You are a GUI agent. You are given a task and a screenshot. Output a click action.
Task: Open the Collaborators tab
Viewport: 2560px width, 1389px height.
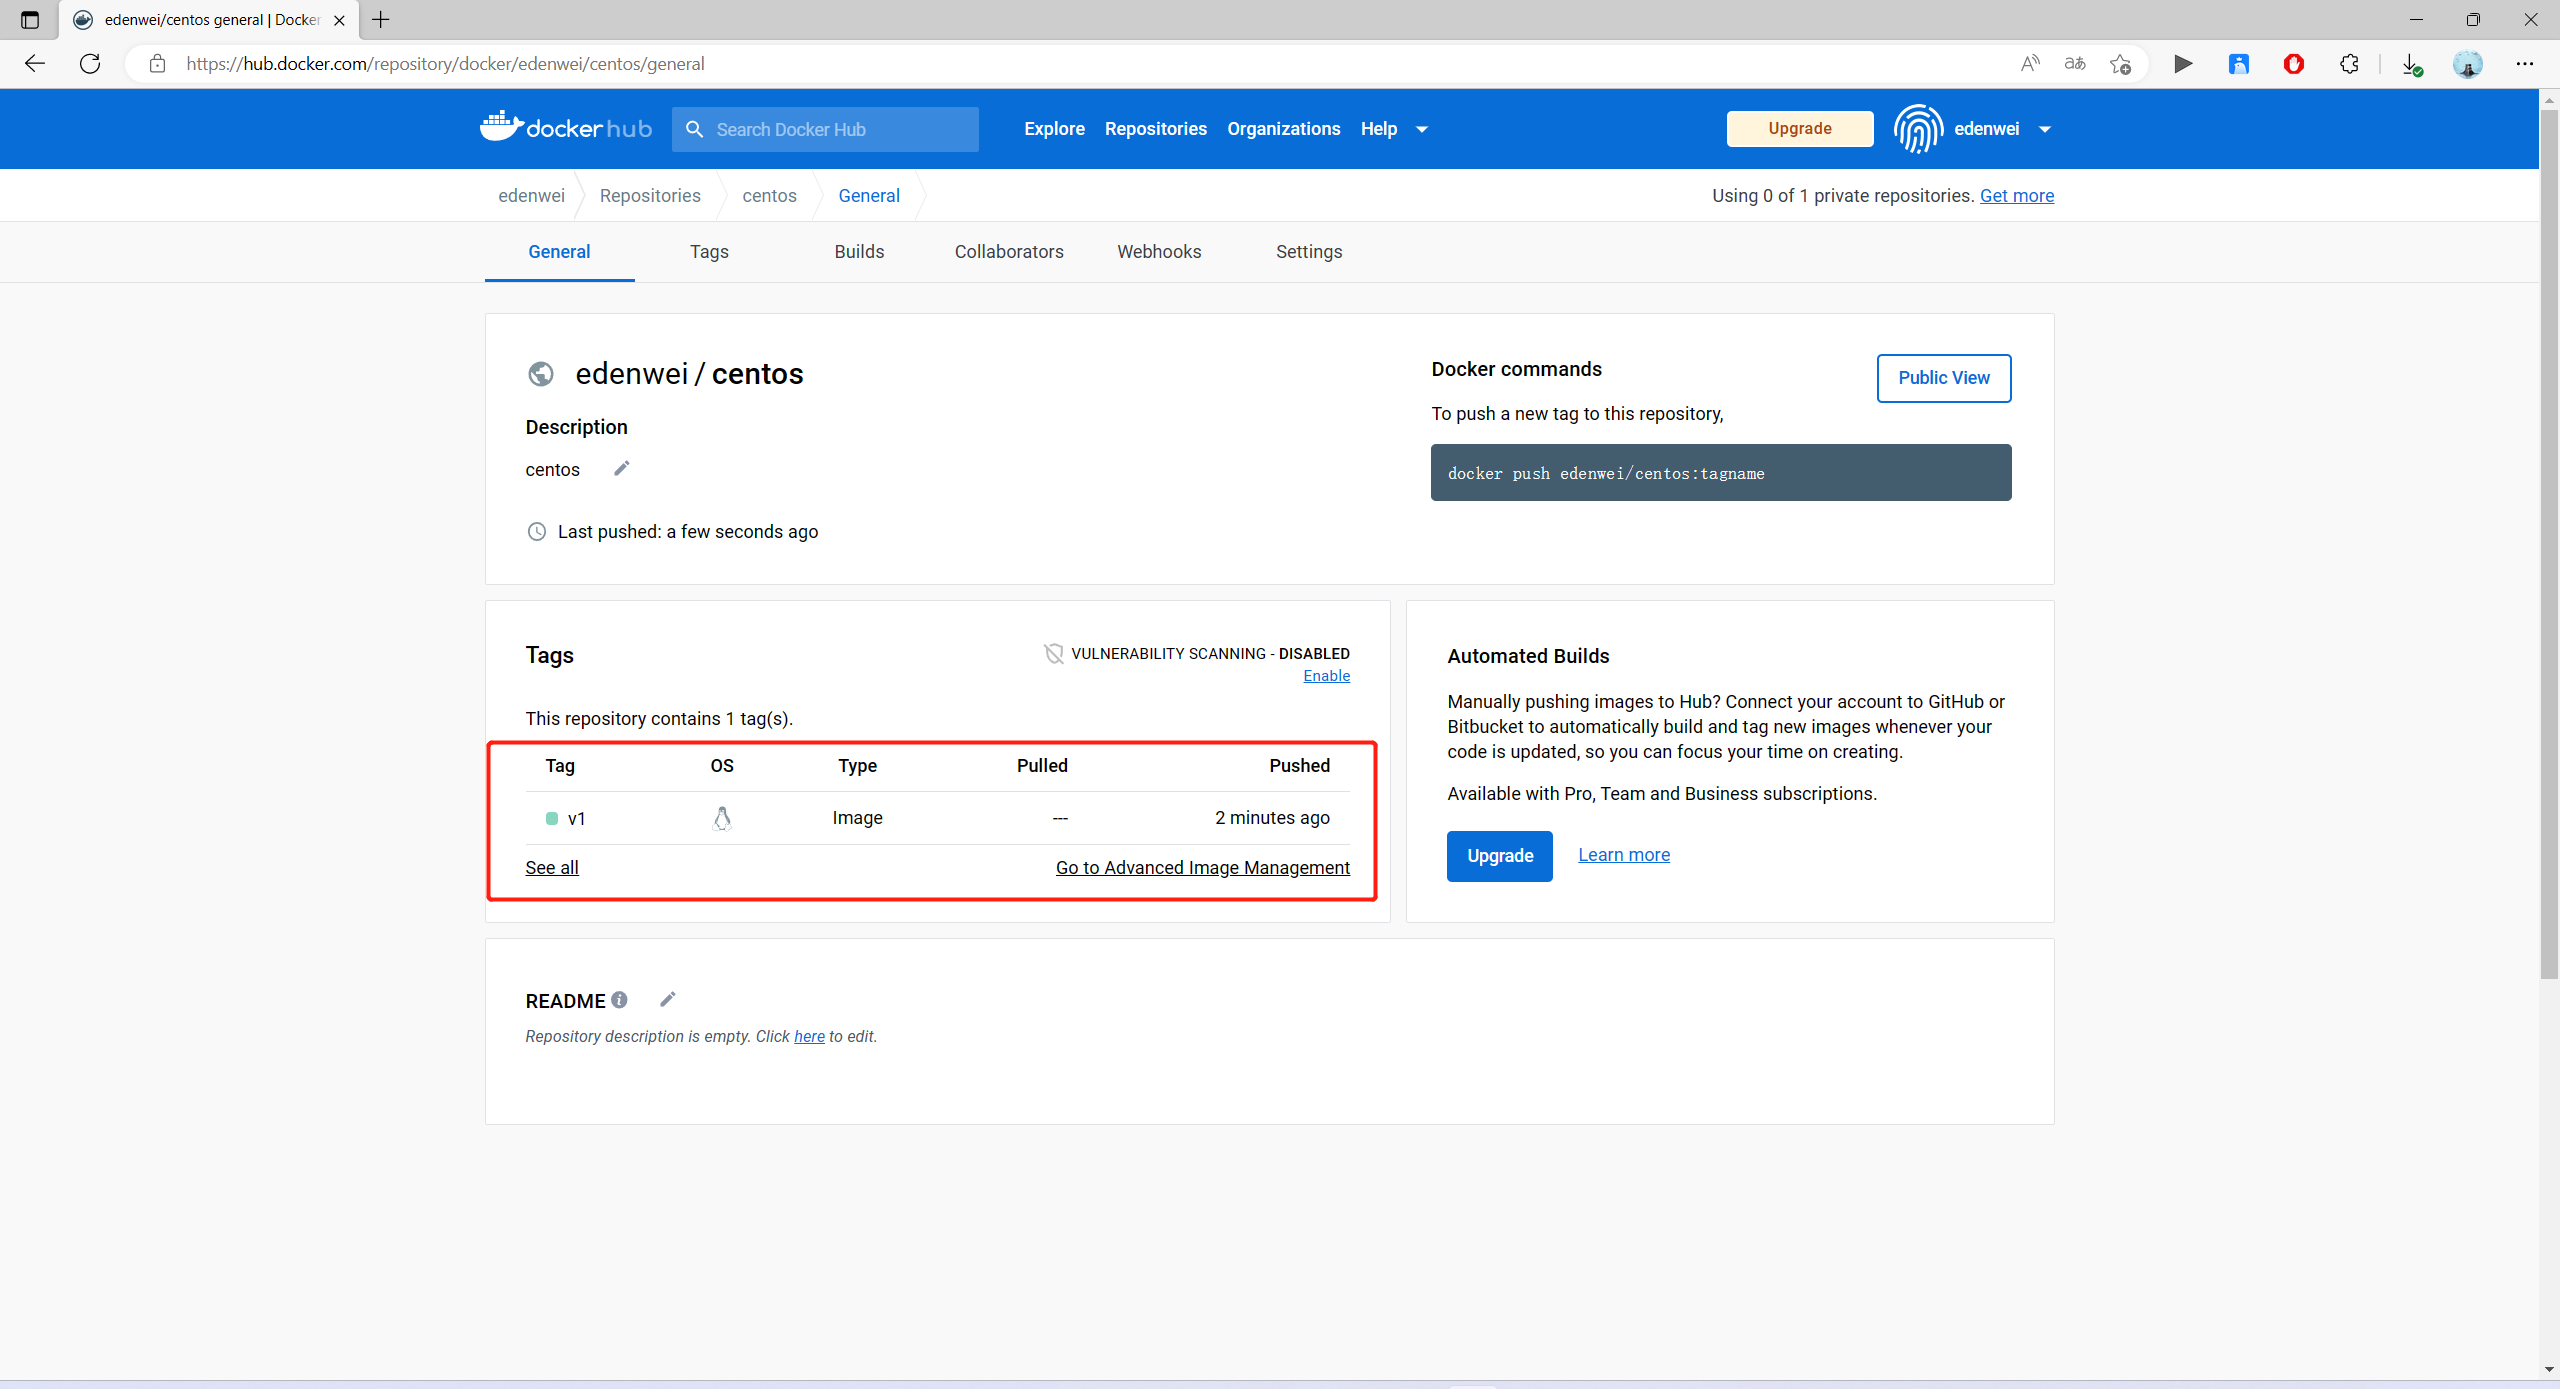coord(1009,252)
